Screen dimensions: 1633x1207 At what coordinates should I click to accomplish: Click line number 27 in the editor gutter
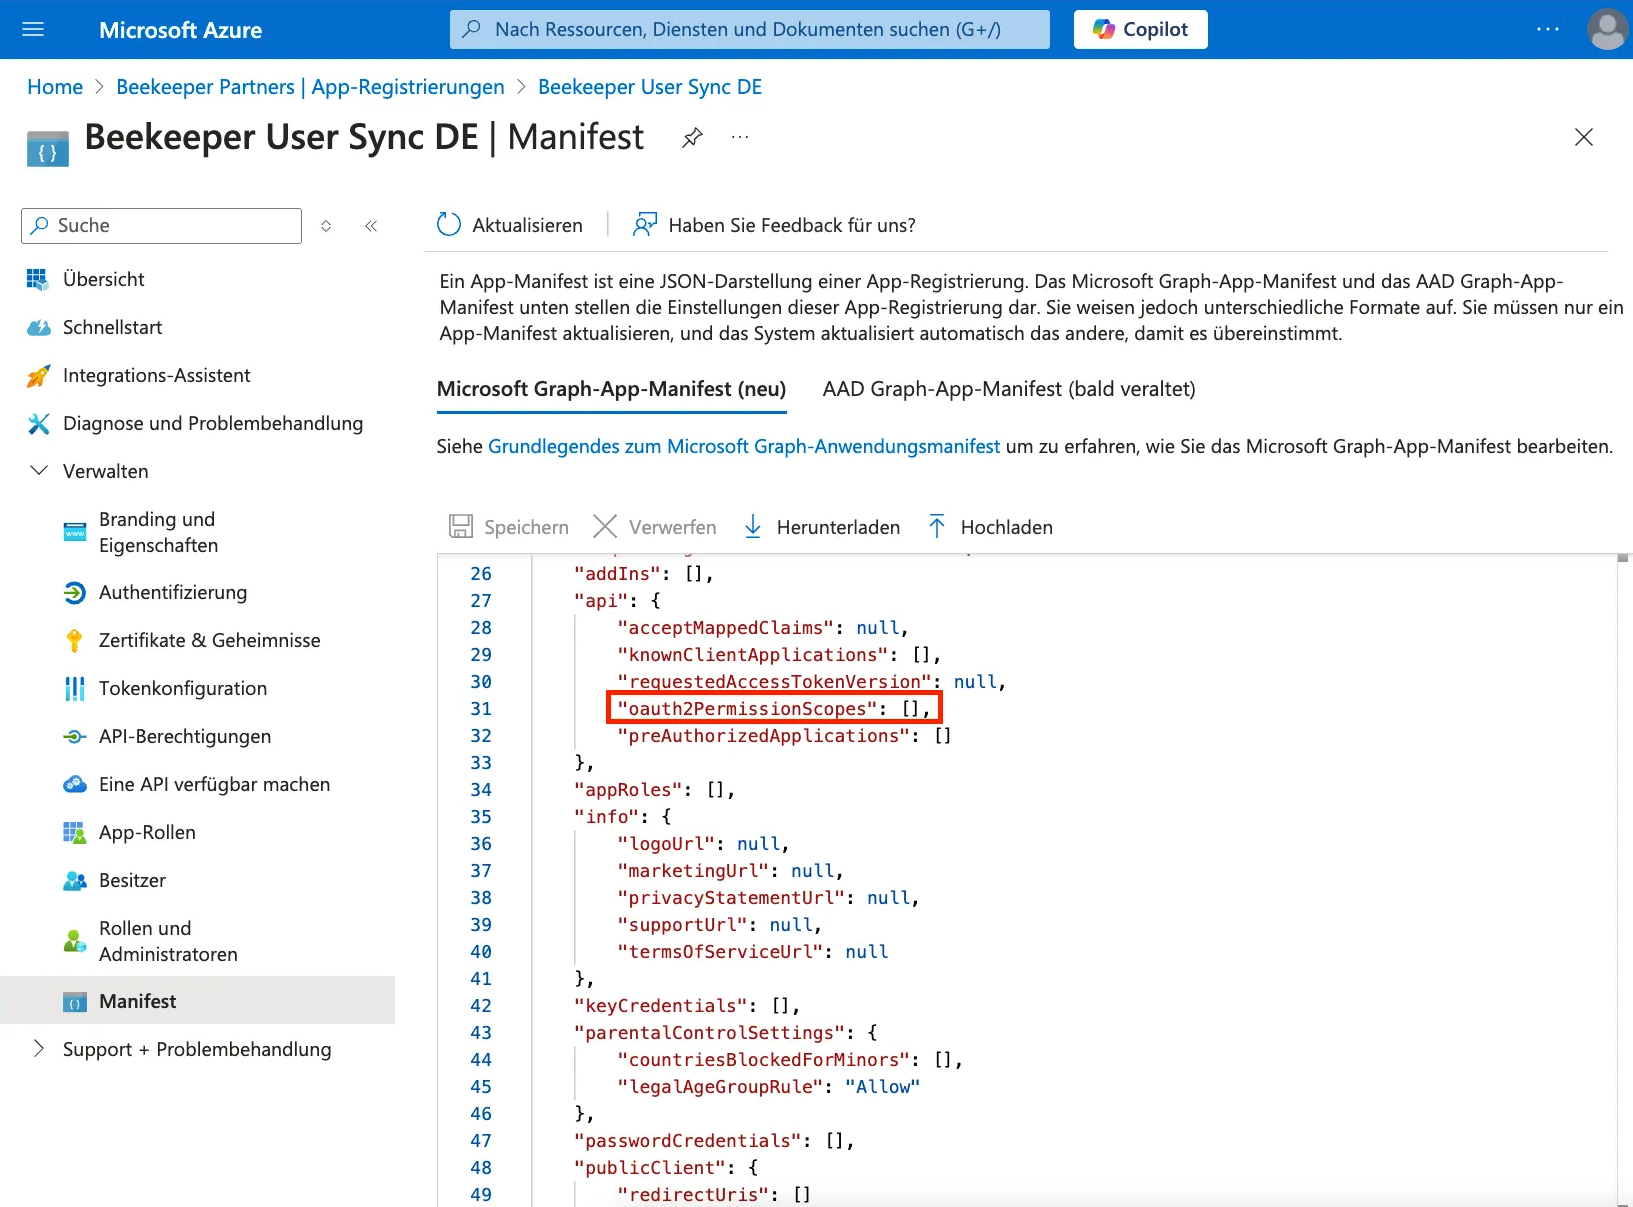(x=481, y=601)
